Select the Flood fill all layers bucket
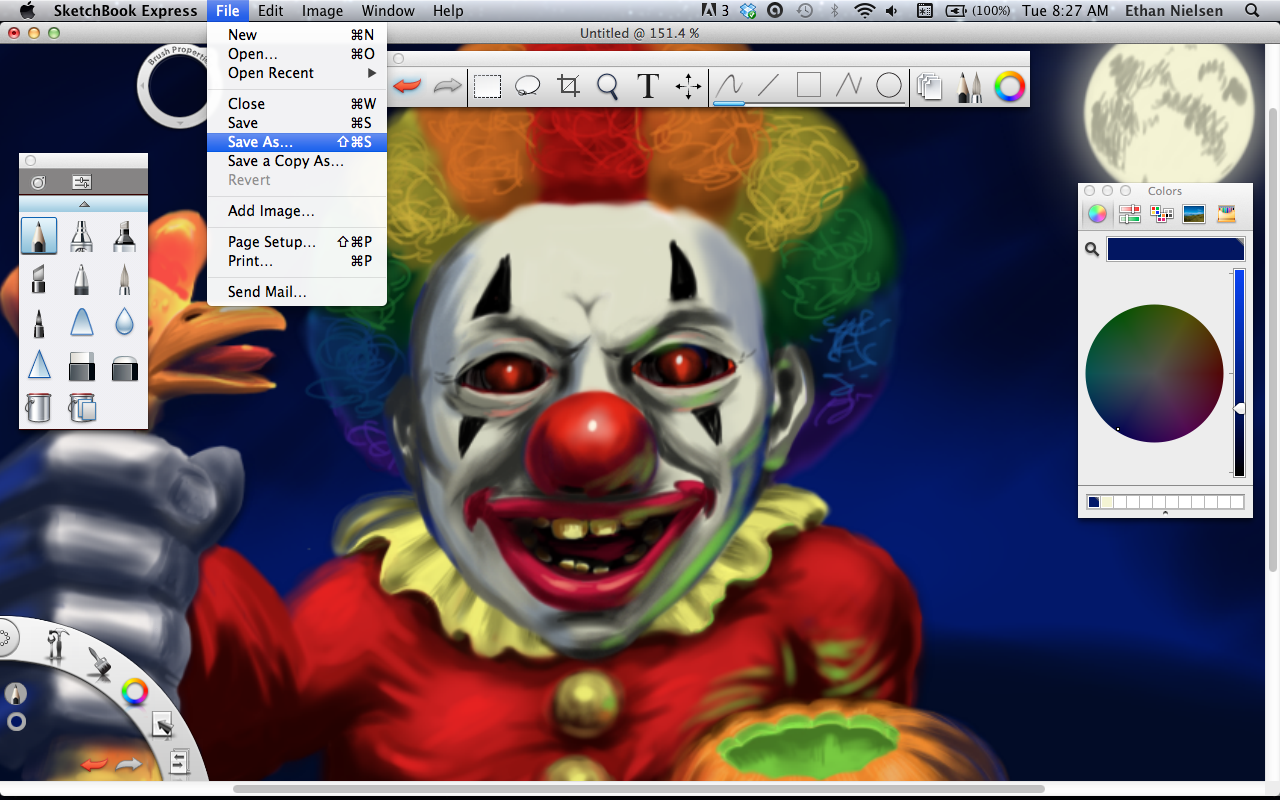Viewport: 1280px width, 800px height. point(82,407)
